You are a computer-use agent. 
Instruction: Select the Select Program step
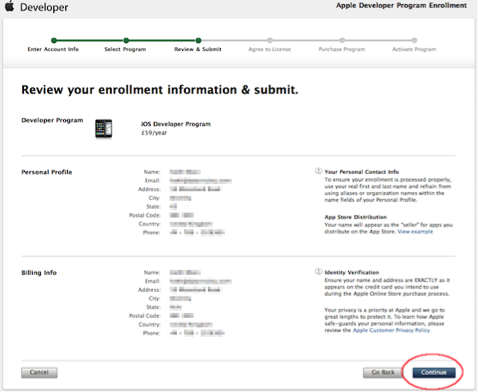(125, 49)
